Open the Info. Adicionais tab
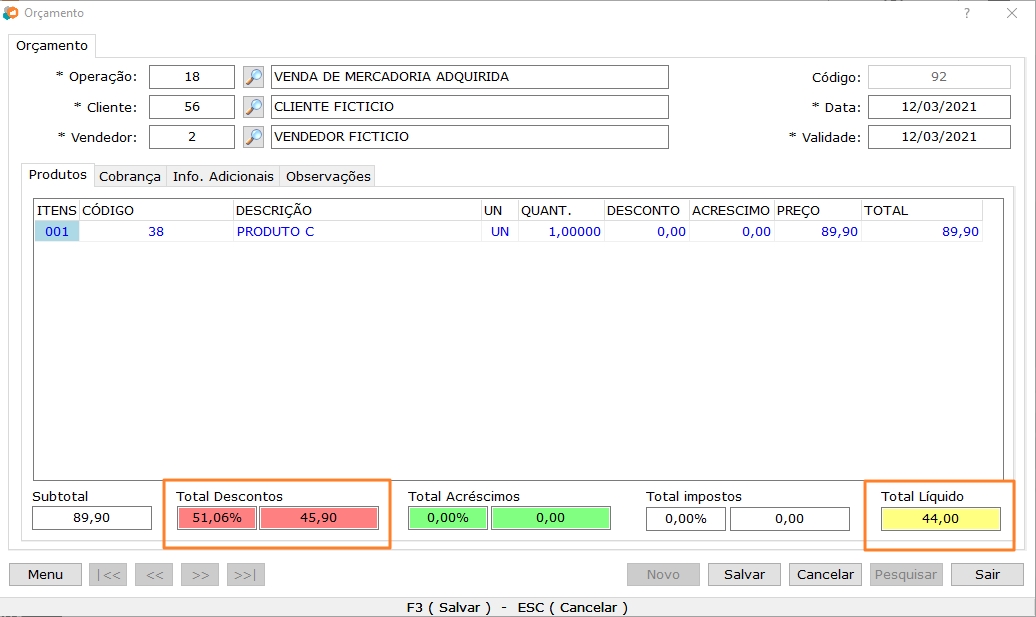The image size is (1036, 617). tap(223, 176)
